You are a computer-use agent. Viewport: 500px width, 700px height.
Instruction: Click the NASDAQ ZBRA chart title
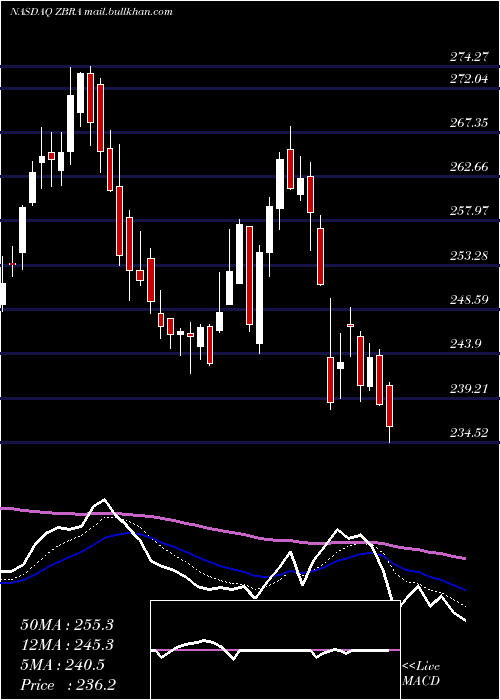91,12
